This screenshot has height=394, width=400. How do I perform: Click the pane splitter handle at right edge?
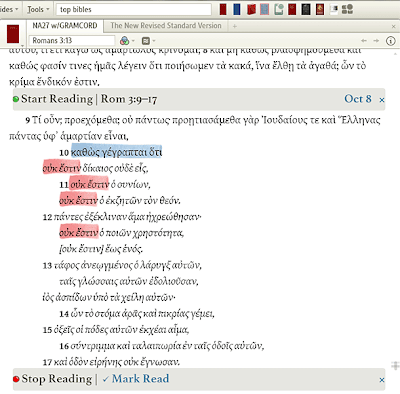pyautogui.click(x=396, y=366)
